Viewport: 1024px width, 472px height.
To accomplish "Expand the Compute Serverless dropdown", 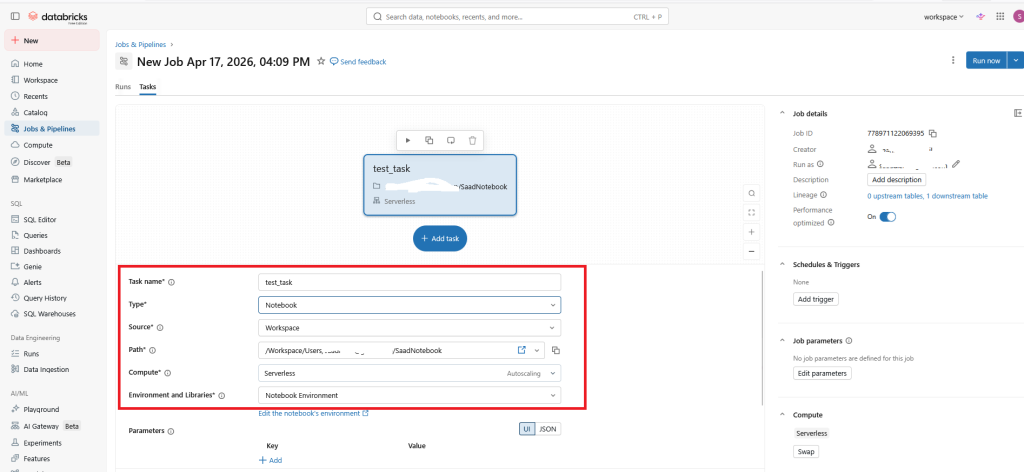I will [x=409, y=373].
